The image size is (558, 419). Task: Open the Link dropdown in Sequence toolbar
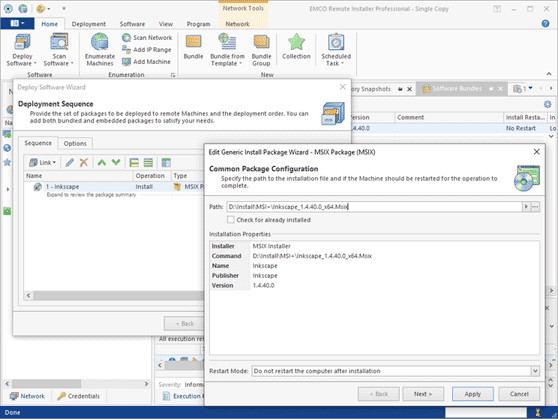[x=42, y=163]
